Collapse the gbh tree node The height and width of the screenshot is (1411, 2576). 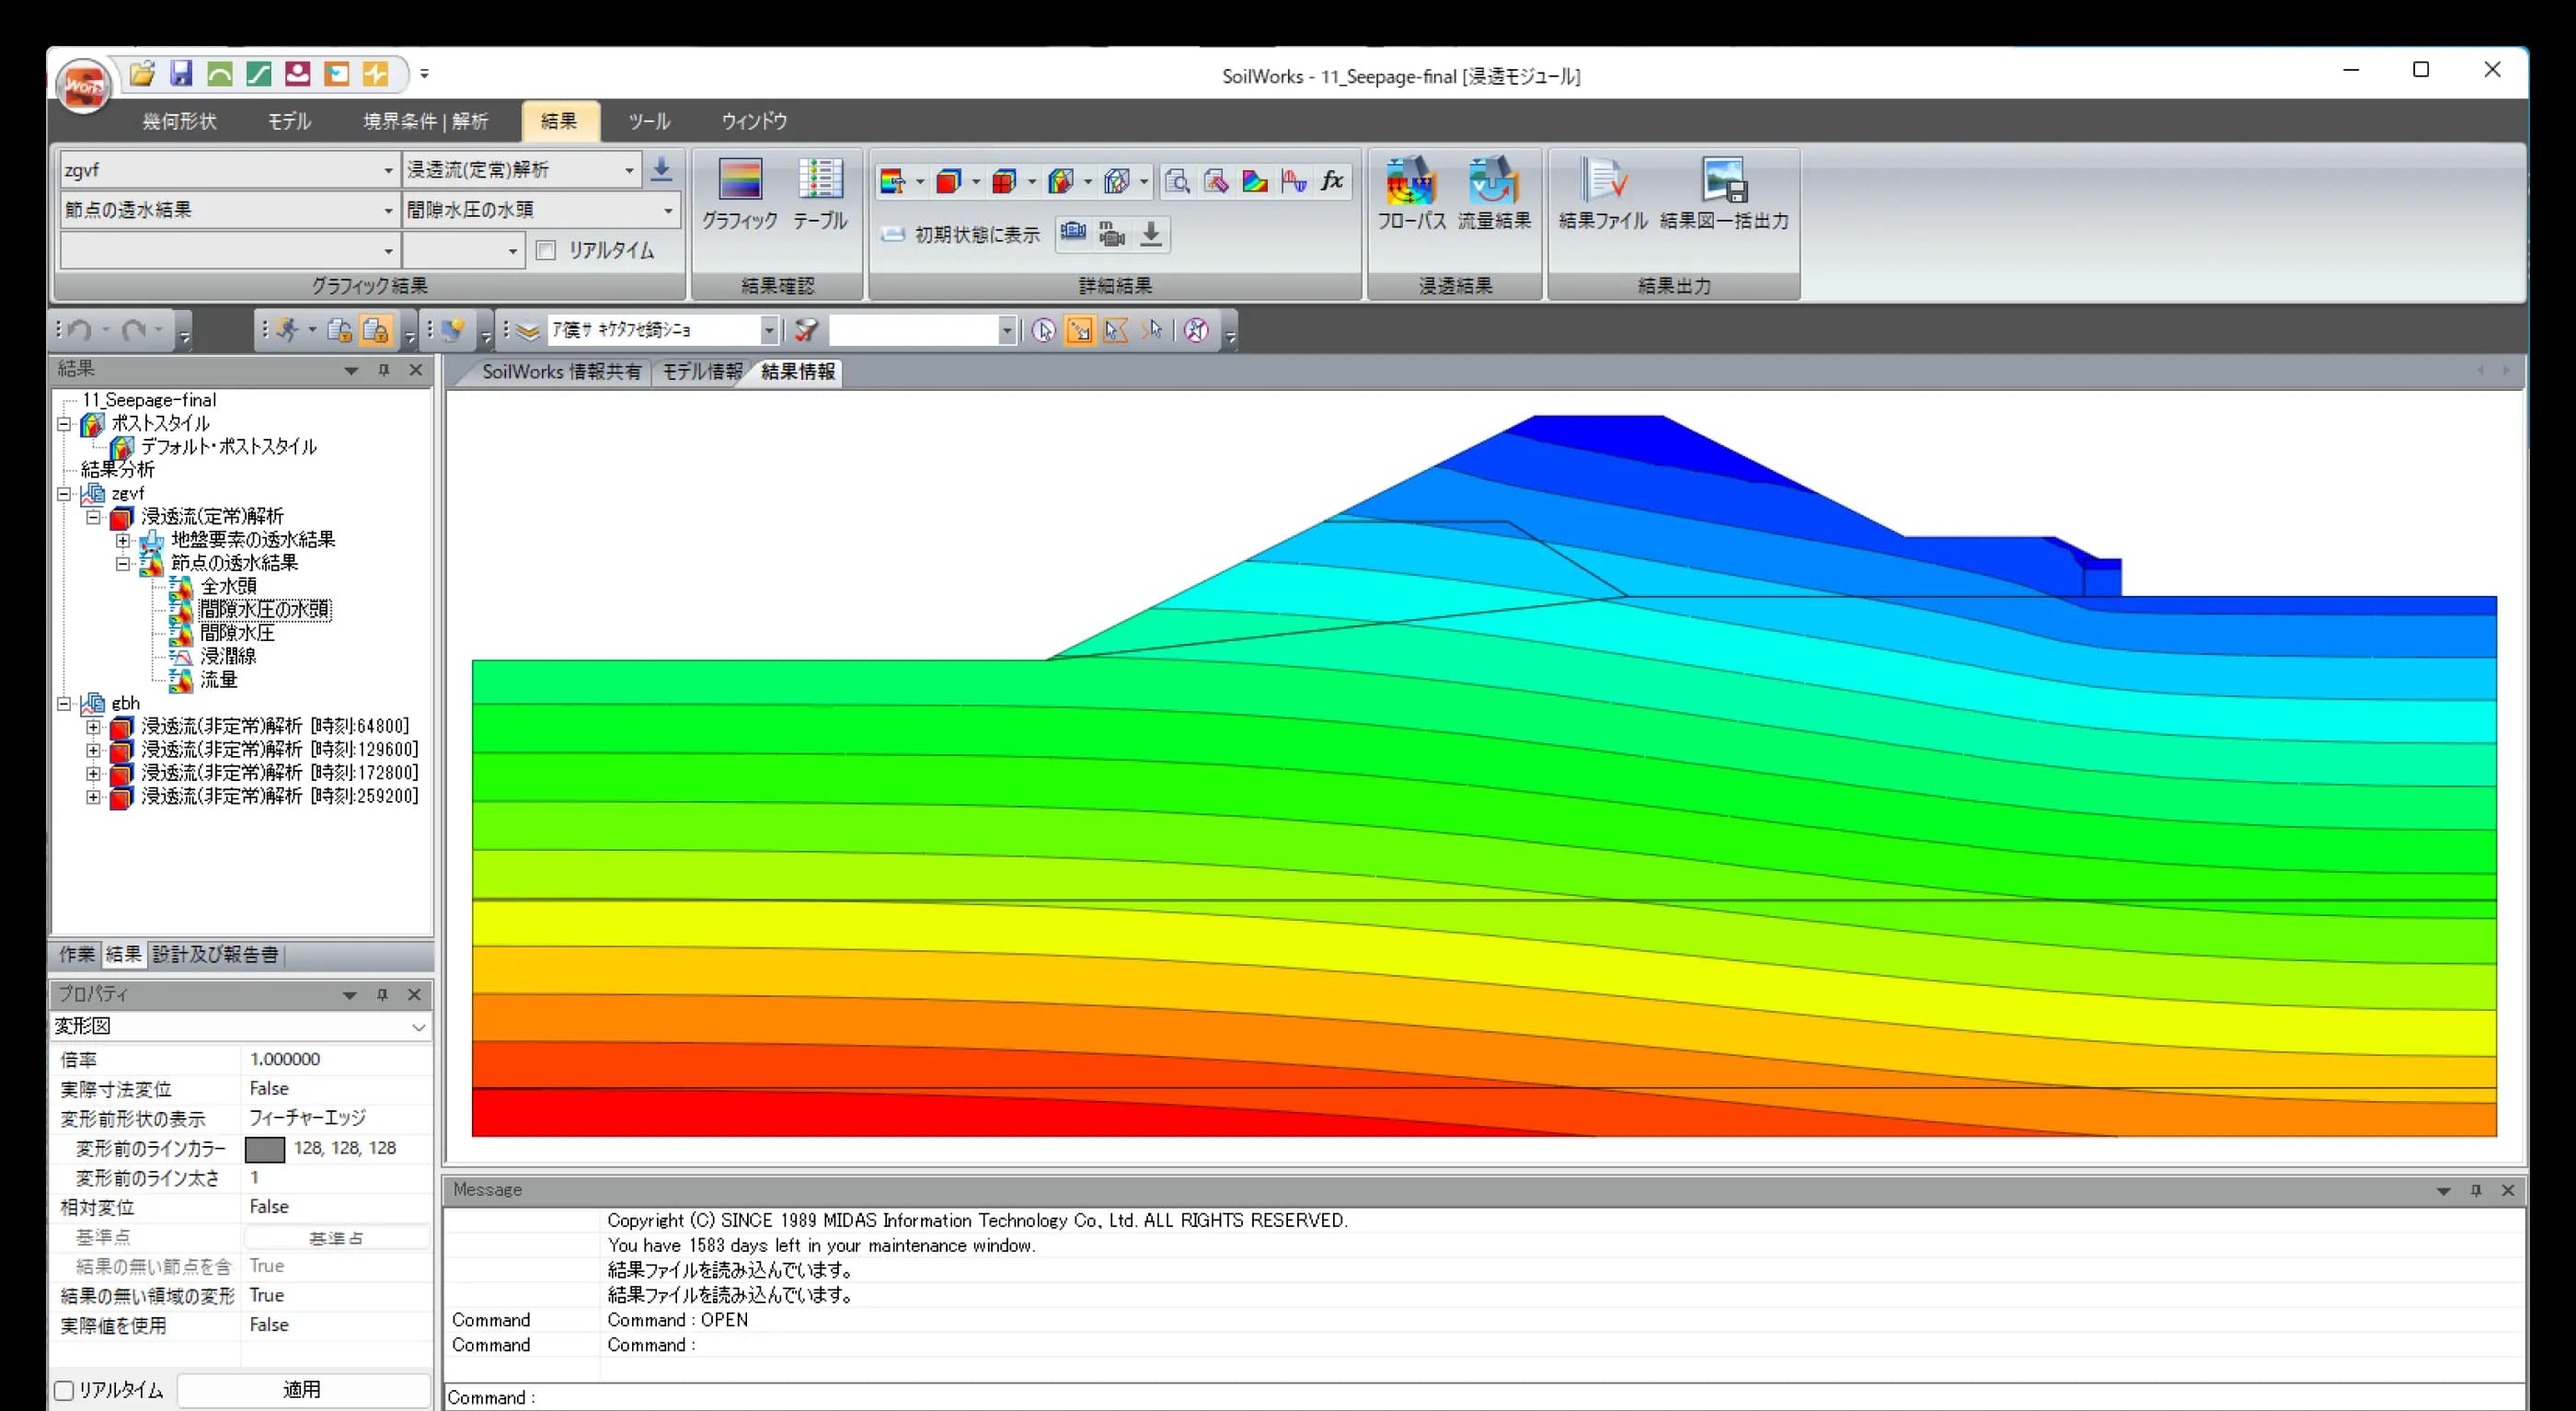point(64,703)
